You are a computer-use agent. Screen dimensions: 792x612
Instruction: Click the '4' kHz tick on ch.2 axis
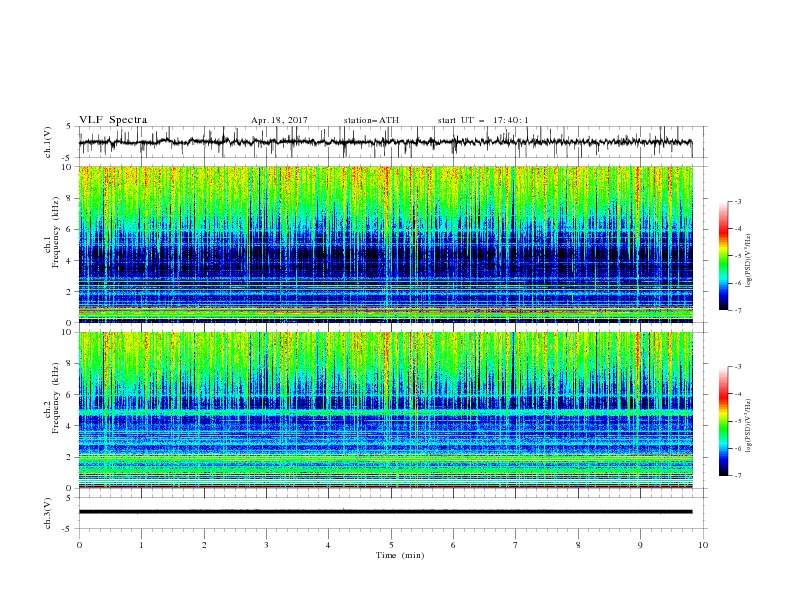point(70,426)
